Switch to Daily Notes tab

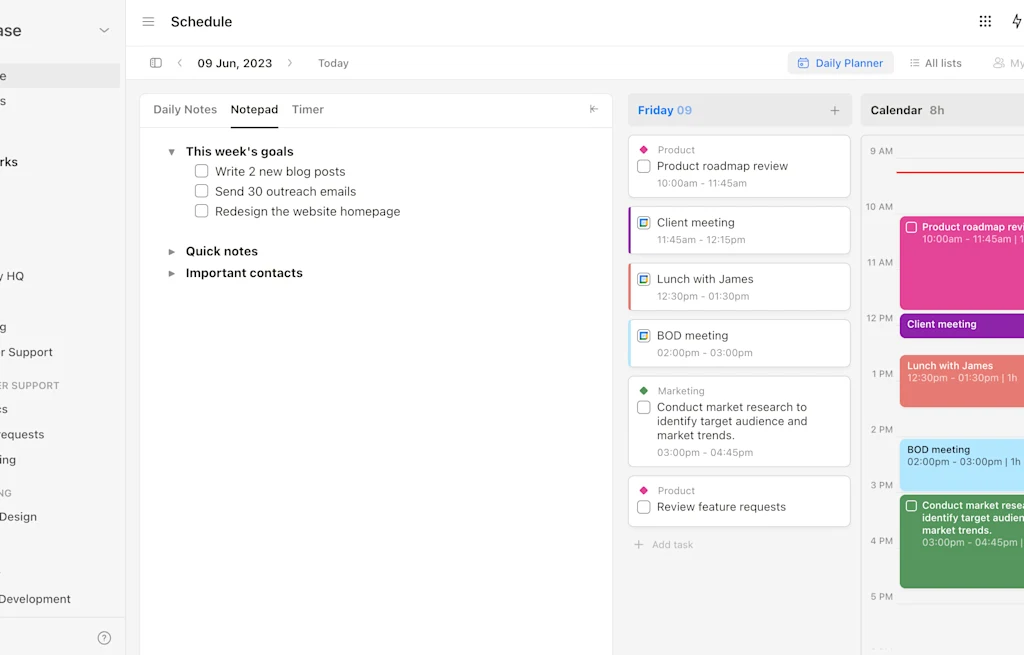pos(185,109)
